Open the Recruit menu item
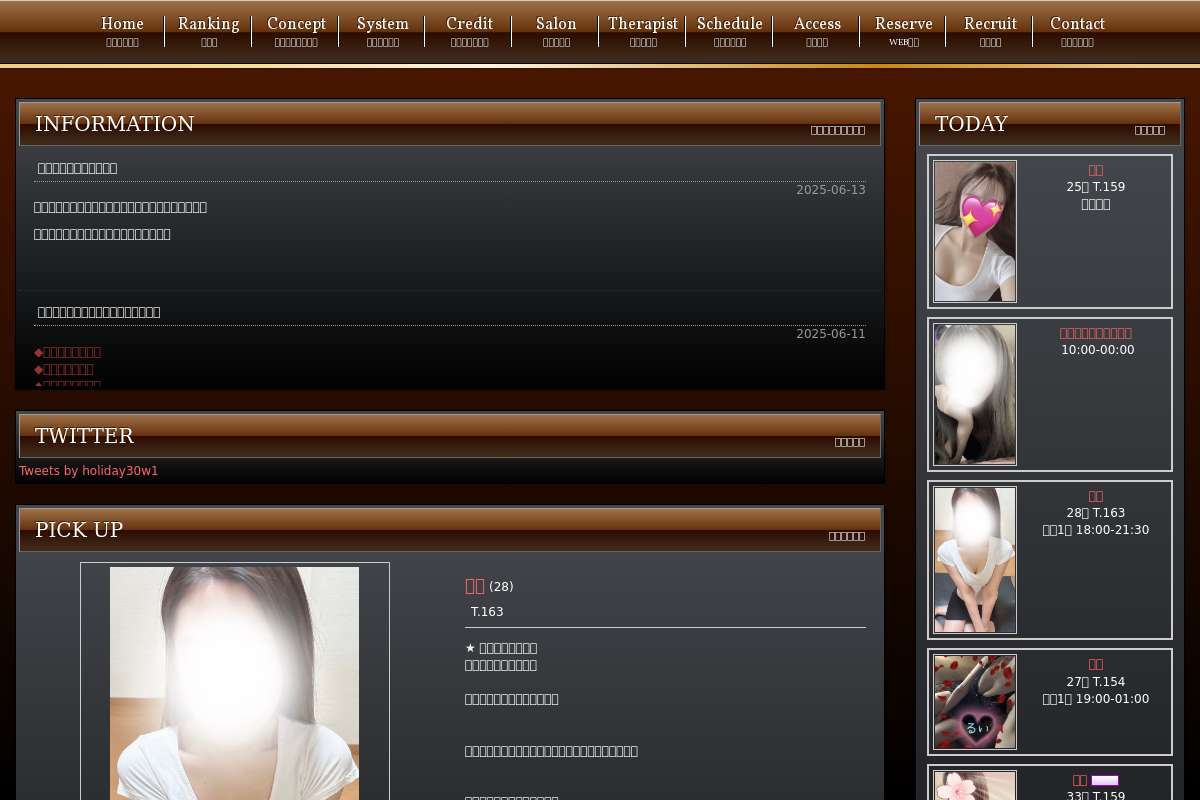Image resolution: width=1200 pixels, height=800 pixels. pyautogui.click(x=990, y=30)
